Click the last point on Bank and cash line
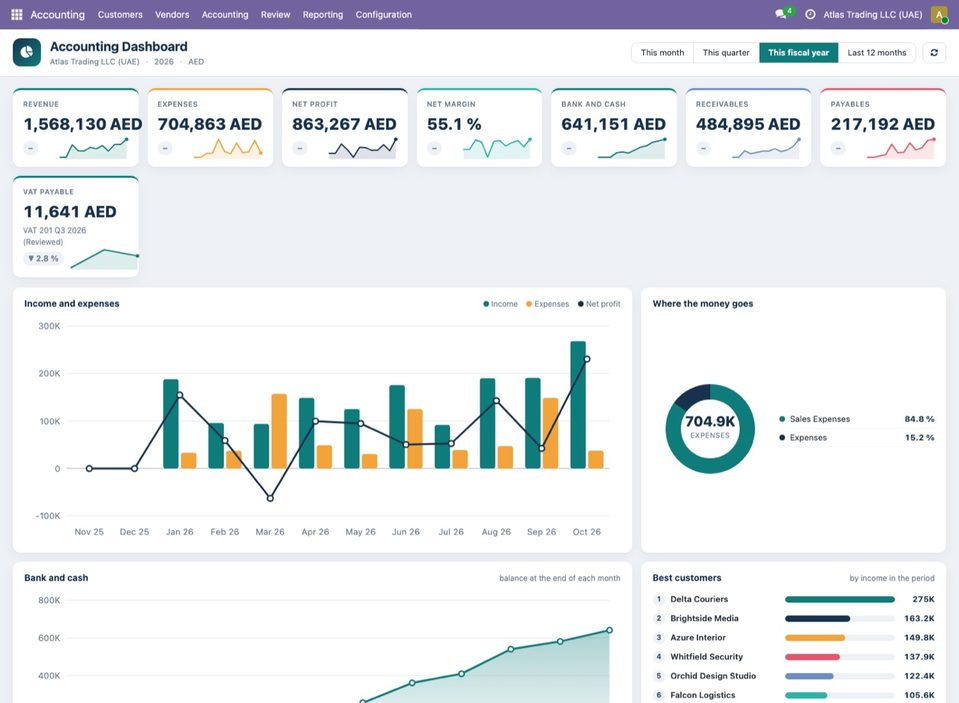This screenshot has width=959, height=703. [609, 630]
